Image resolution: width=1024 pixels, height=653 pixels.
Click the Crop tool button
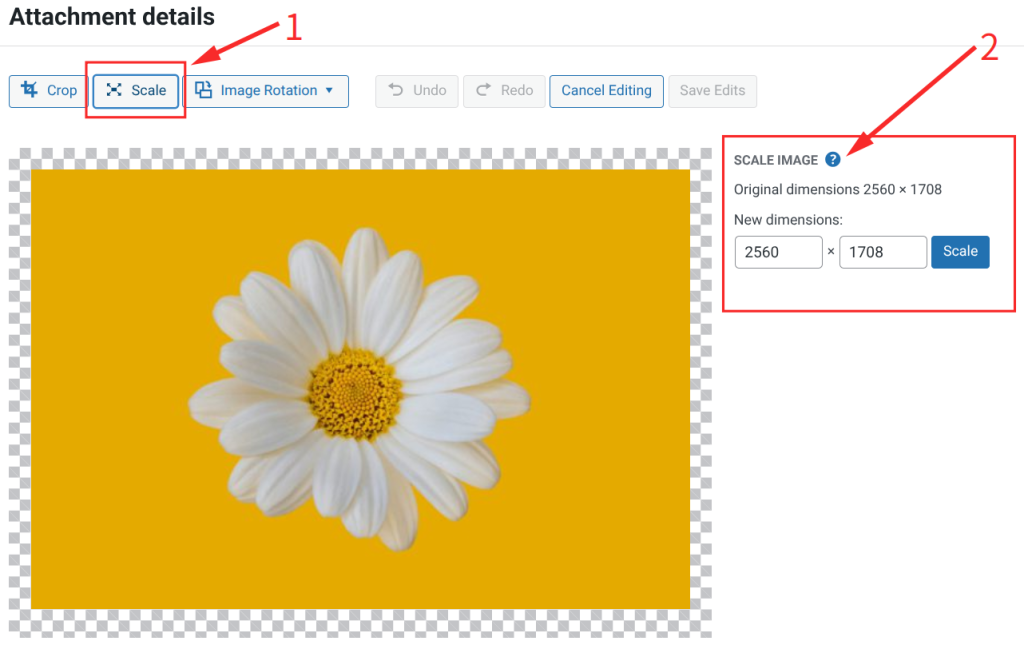[x=48, y=91]
